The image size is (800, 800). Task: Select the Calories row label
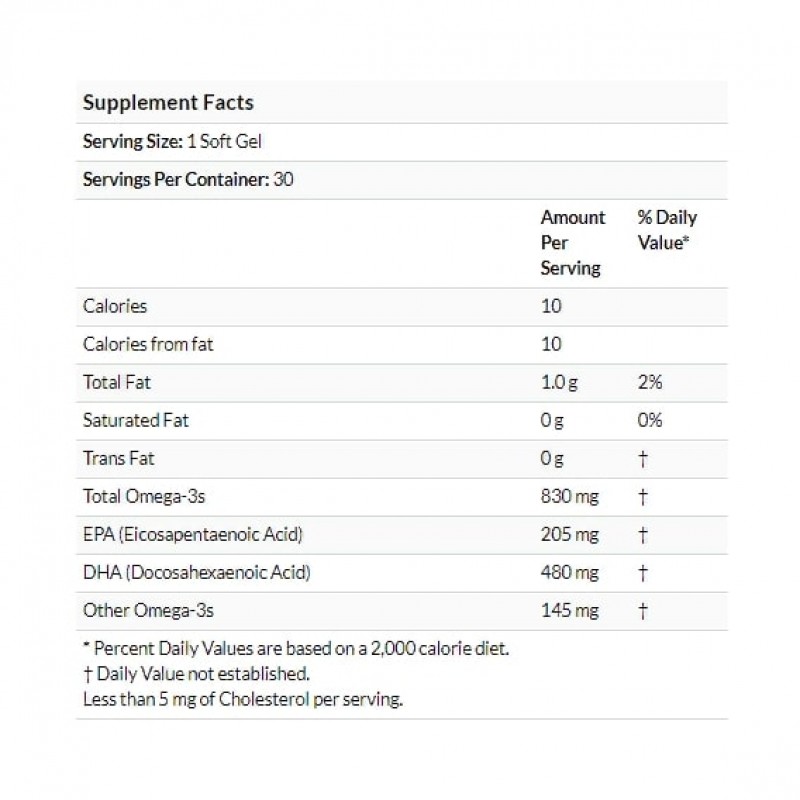tap(115, 306)
